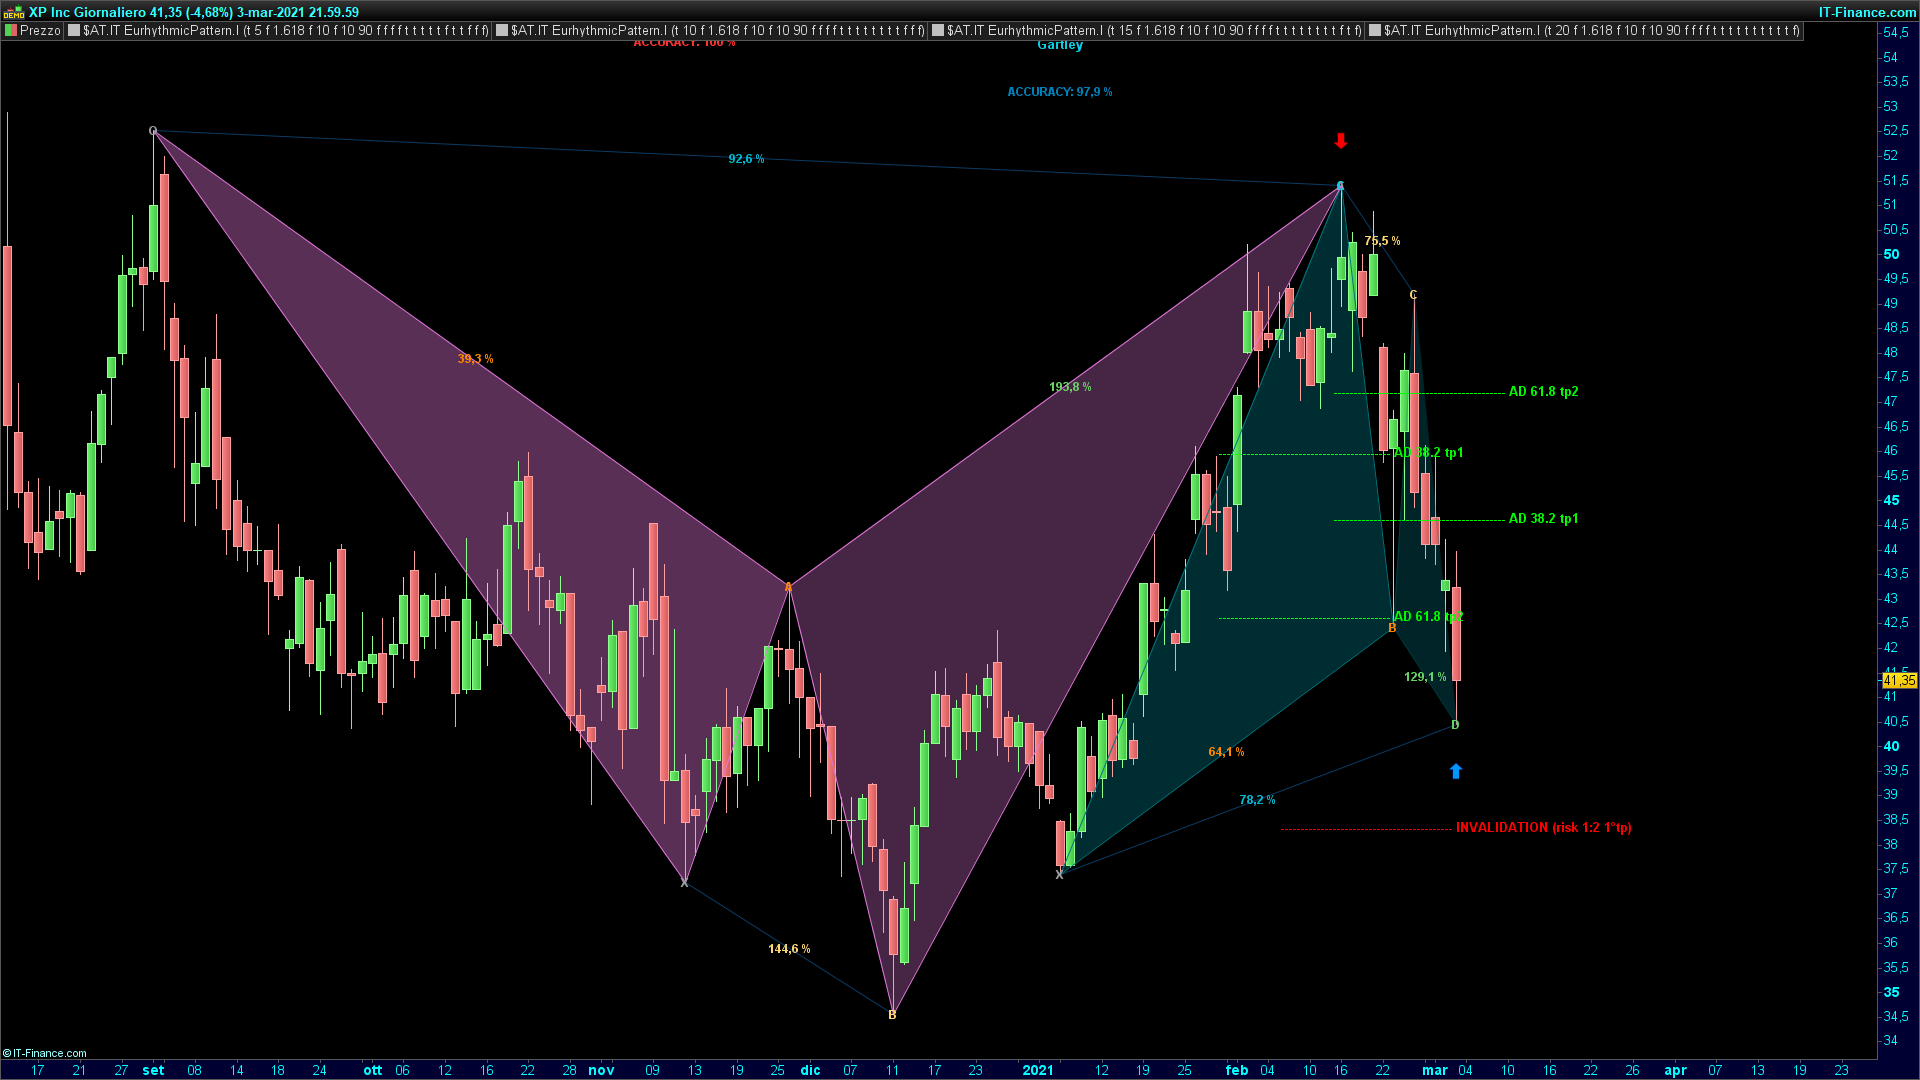Click the blue buy arrow below point D
This screenshot has height=1080, width=1920.
pos(1456,771)
